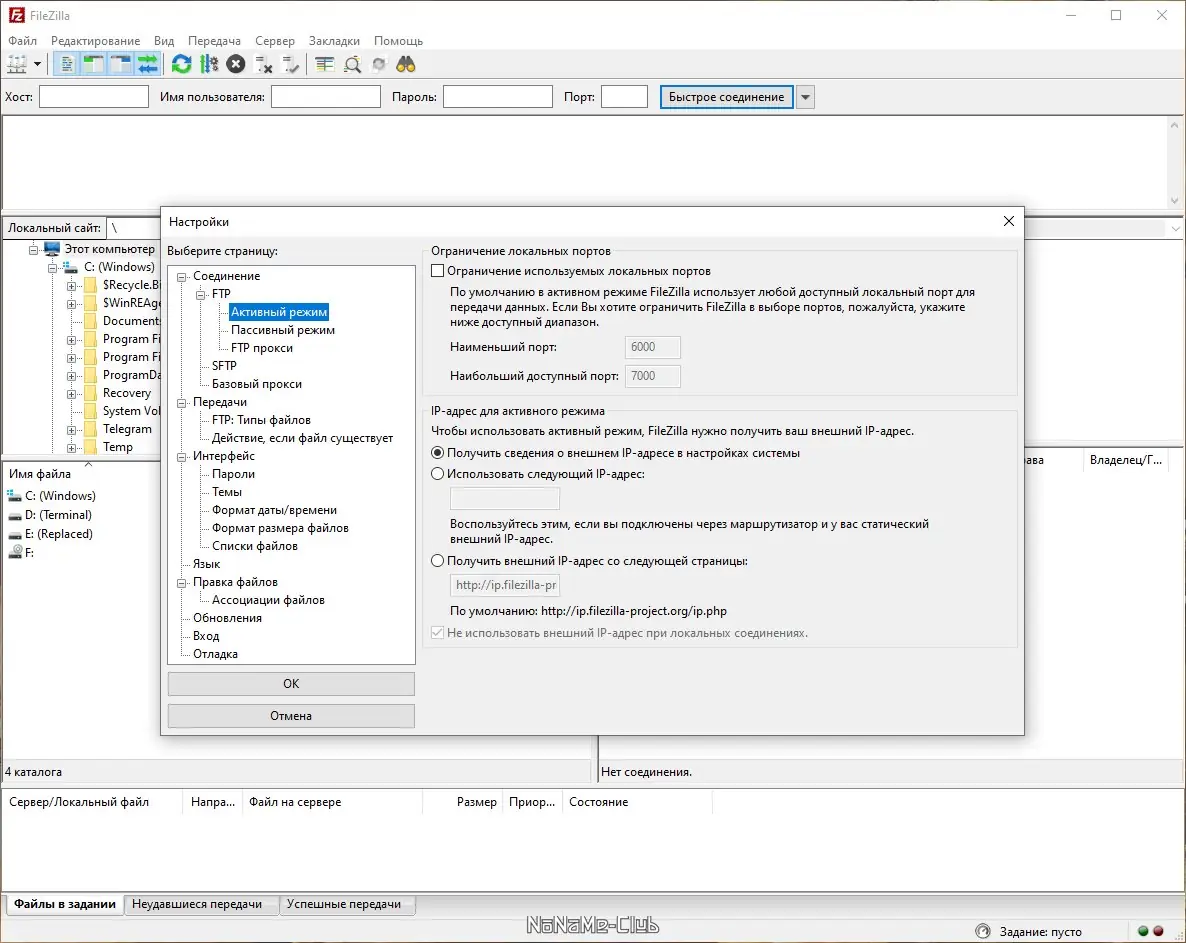Select Обновления settings page
This screenshot has width=1186, height=943.
227,618
